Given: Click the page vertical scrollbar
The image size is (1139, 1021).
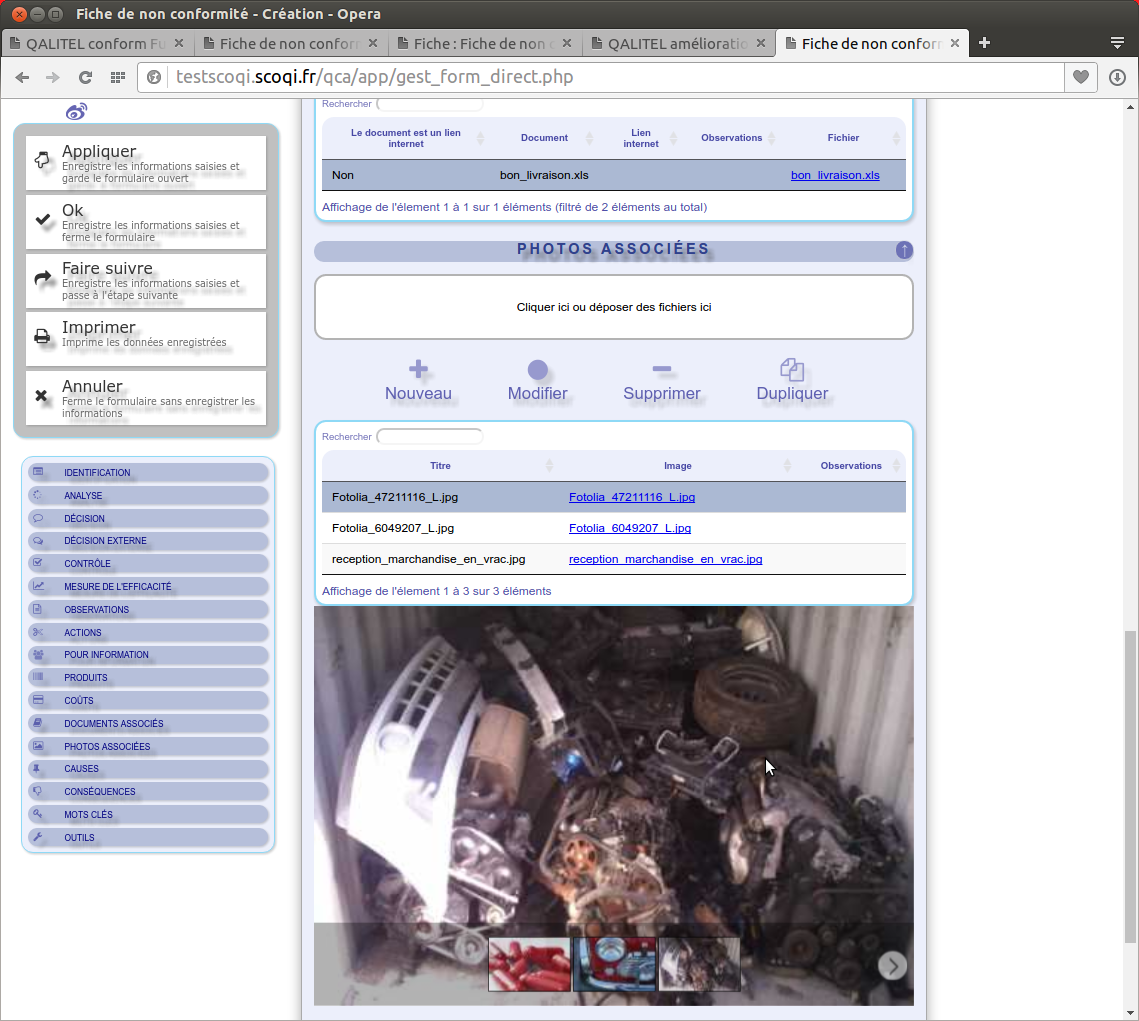Looking at the screenshot, I should point(1130,787).
